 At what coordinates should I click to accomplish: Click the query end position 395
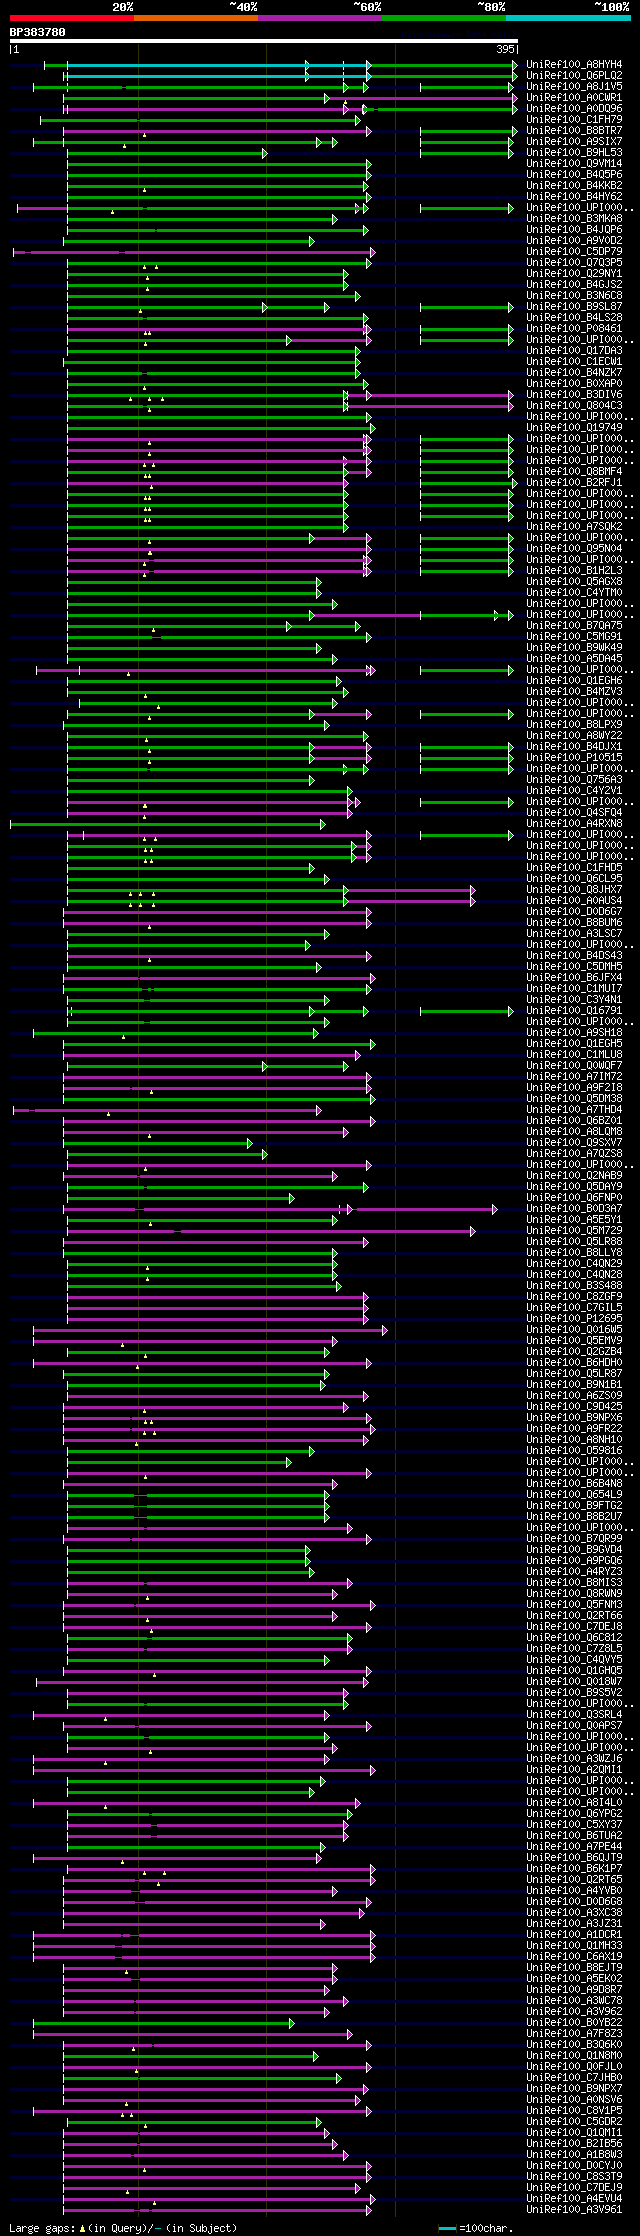[x=505, y=49]
